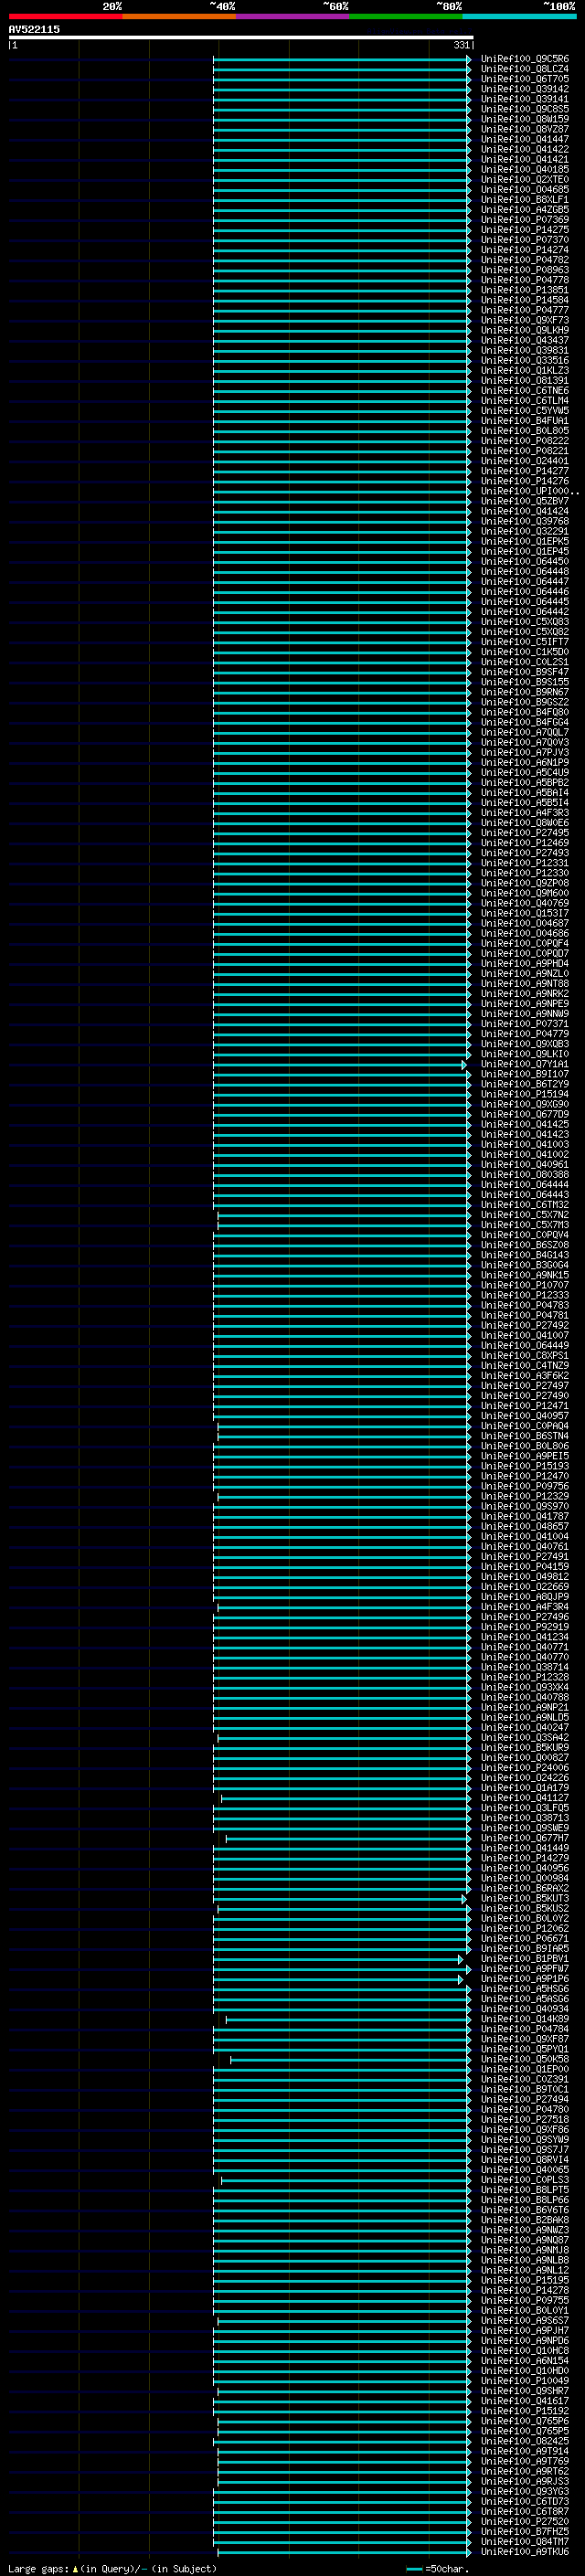Select the label UniRef100_C6TNE6

point(524,391)
